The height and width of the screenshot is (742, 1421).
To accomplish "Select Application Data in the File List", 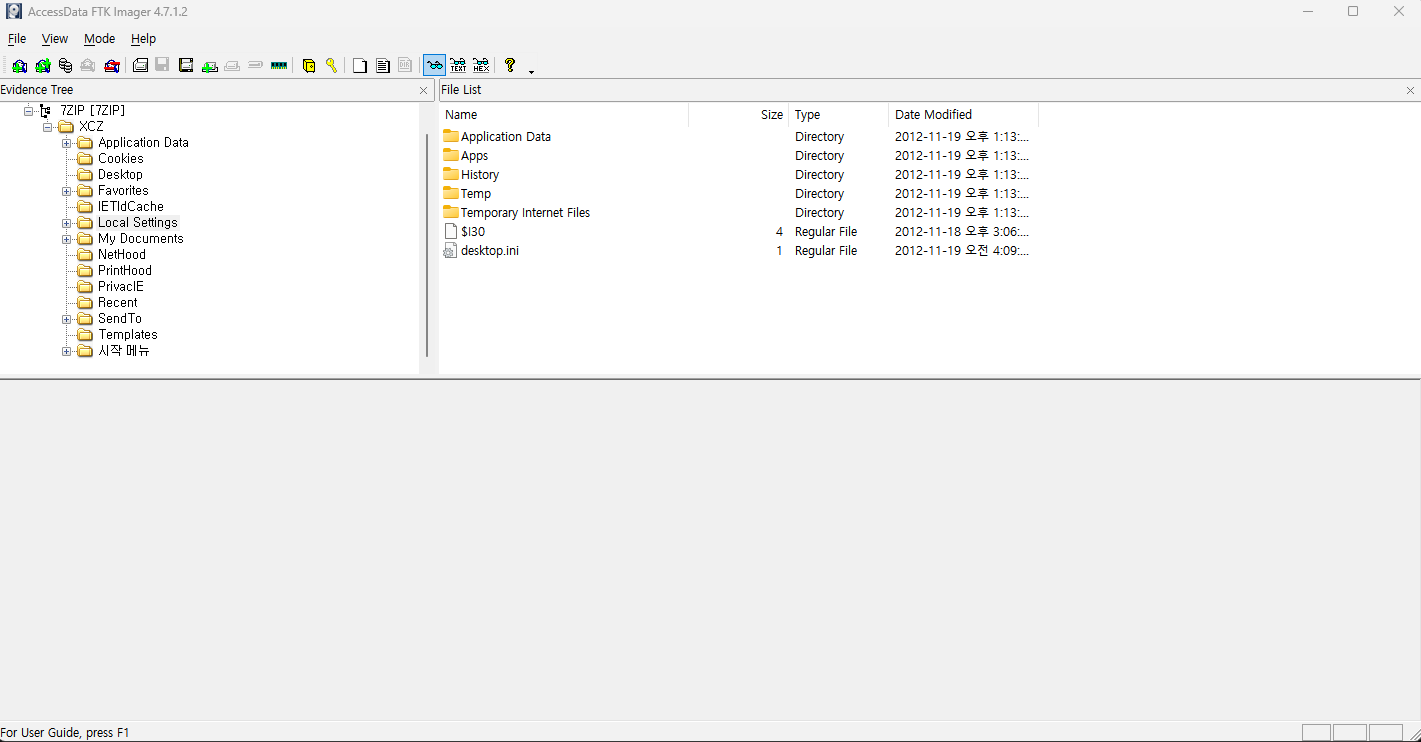I will 505,137.
